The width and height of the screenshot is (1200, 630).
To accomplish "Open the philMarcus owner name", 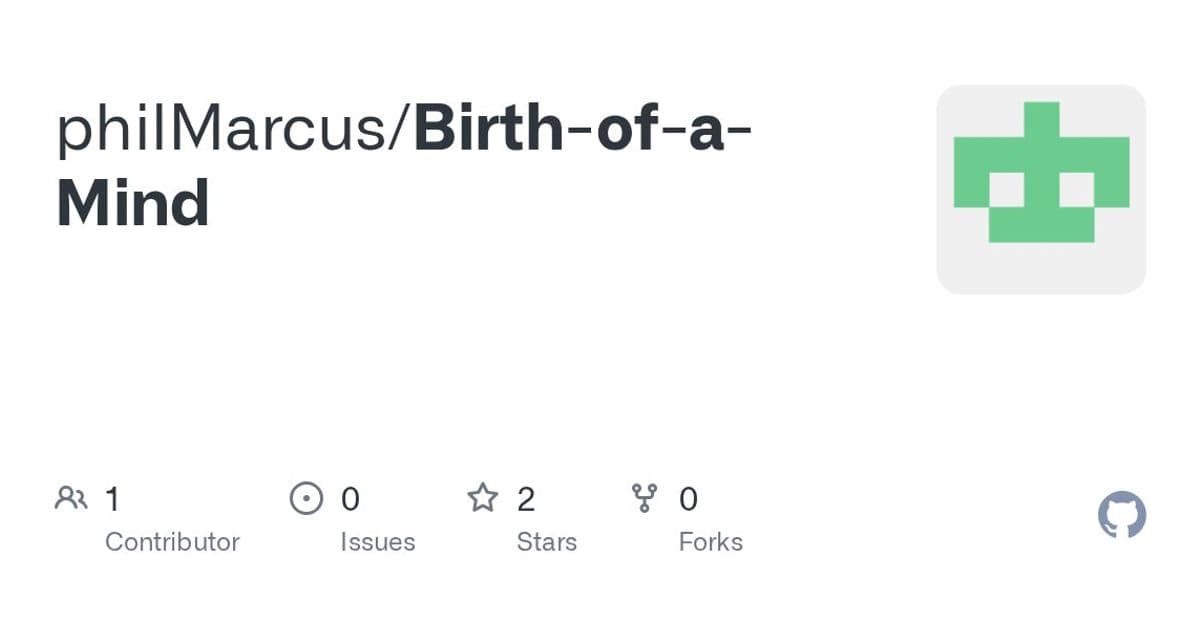I will (x=225, y=130).
